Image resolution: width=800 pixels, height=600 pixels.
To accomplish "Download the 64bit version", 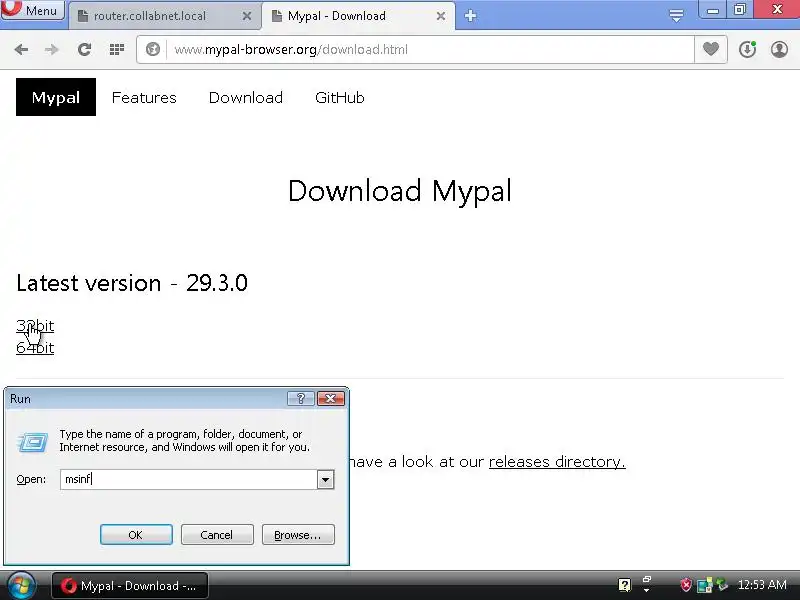I will pyautogui.click(x=35, y=348).
